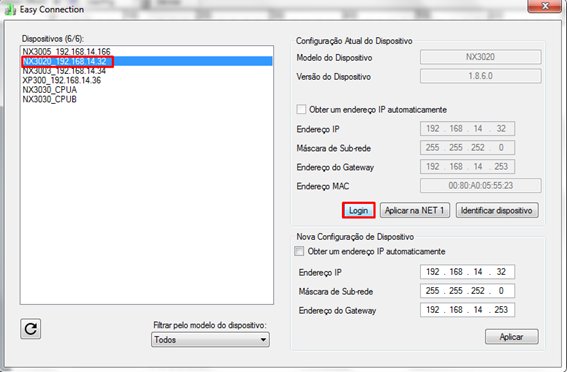
Task: Select device NX3030_CPUB
Action: 146,99
